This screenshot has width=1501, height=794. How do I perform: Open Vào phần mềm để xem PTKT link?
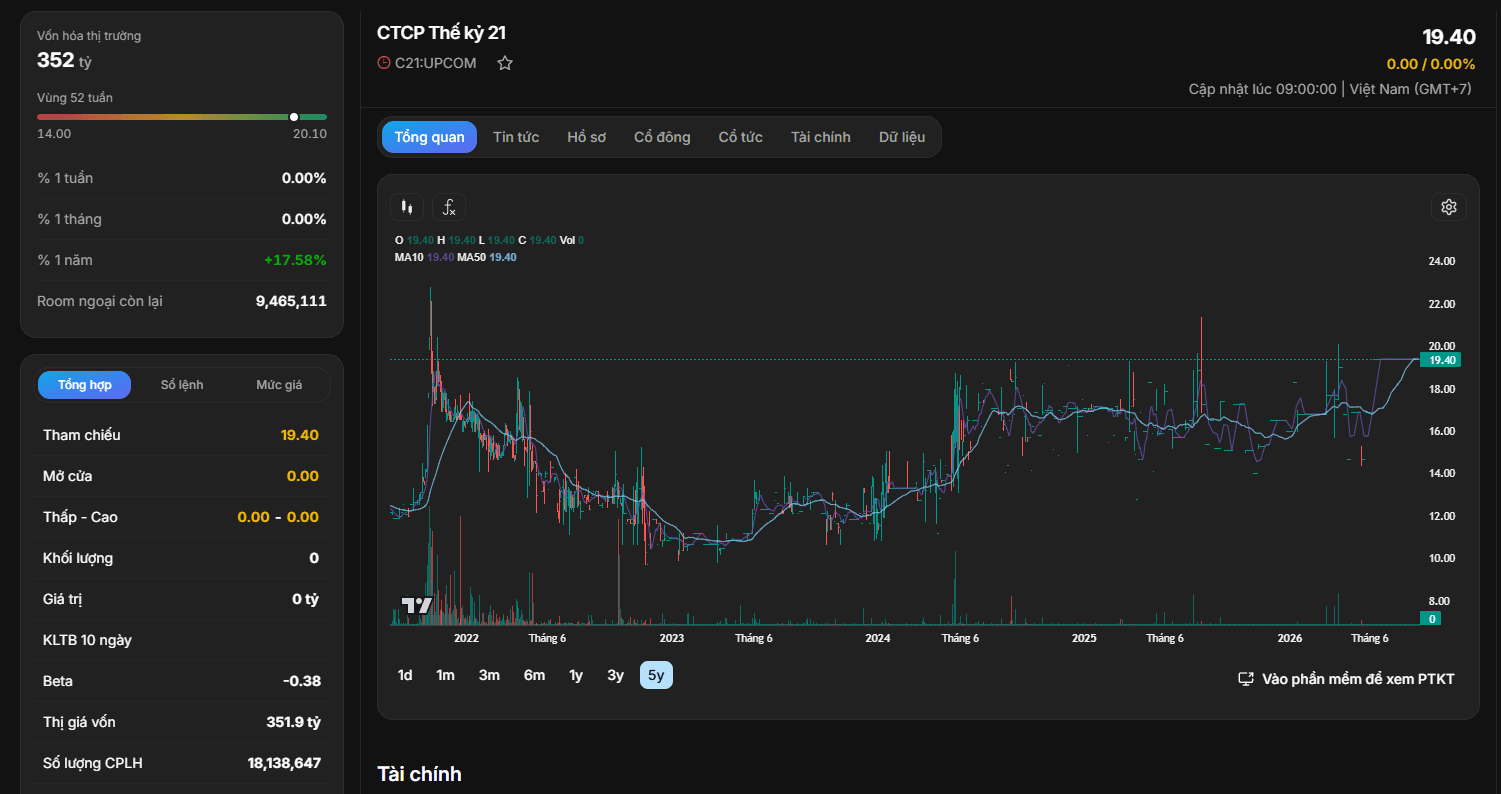coord(1346,679)
